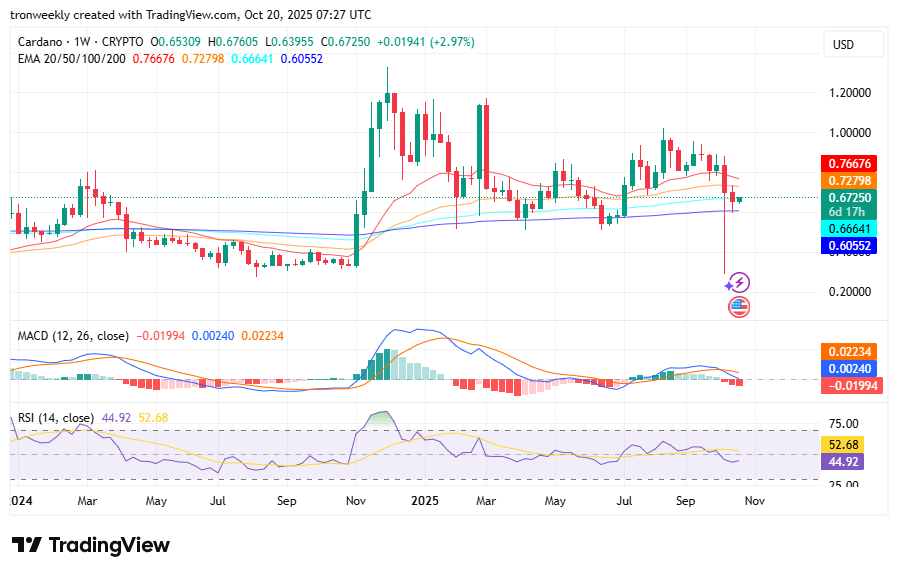
Task: Click the blue 0.60552 EMA price label
Action: point(847,245)
